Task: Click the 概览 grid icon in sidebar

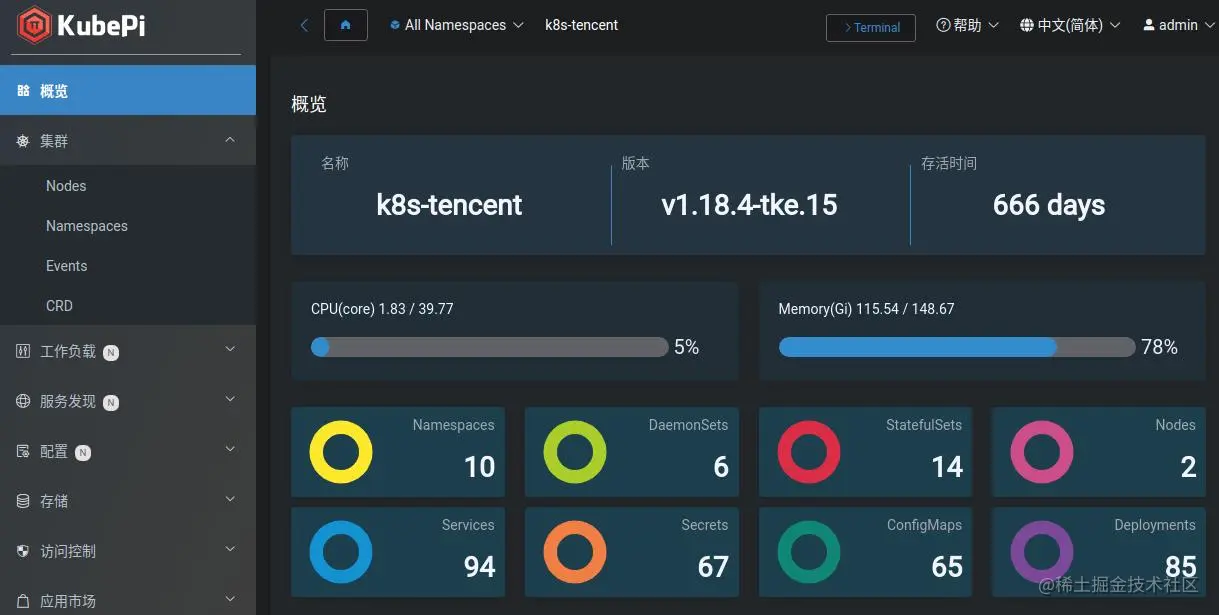Action: (x=23, y=91)
